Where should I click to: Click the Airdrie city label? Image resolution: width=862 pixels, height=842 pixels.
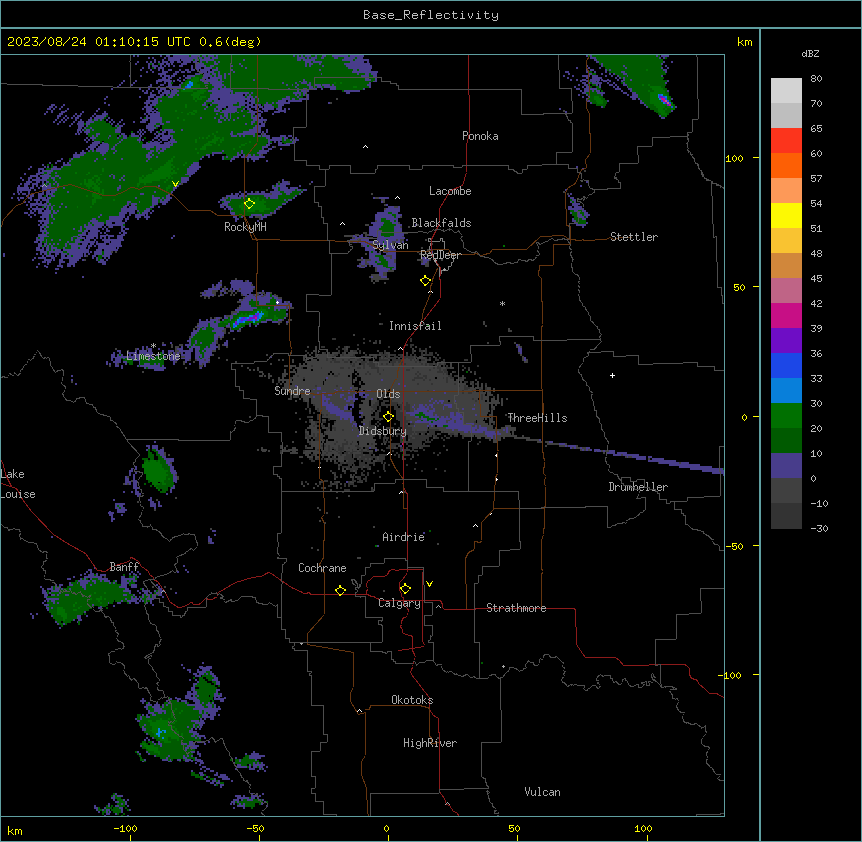[404, 537]
